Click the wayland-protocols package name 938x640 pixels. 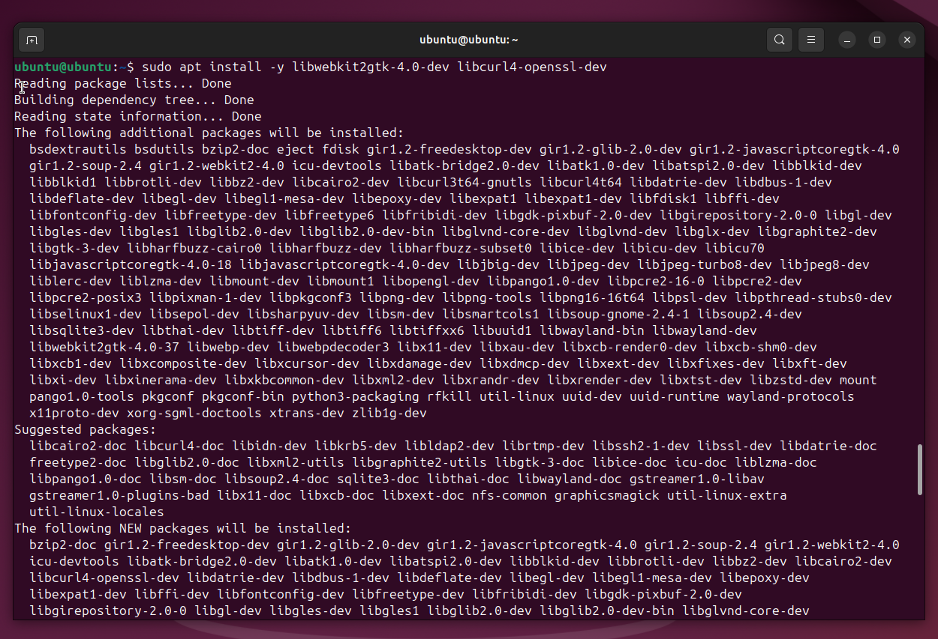point(791,396)
